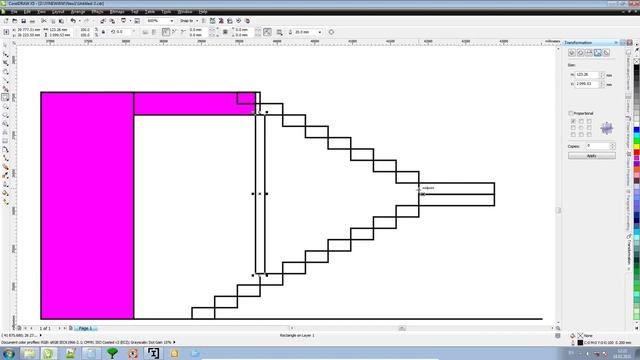Select the Shape tool
This screenshot has width=640, height=360.
point(6,54)
